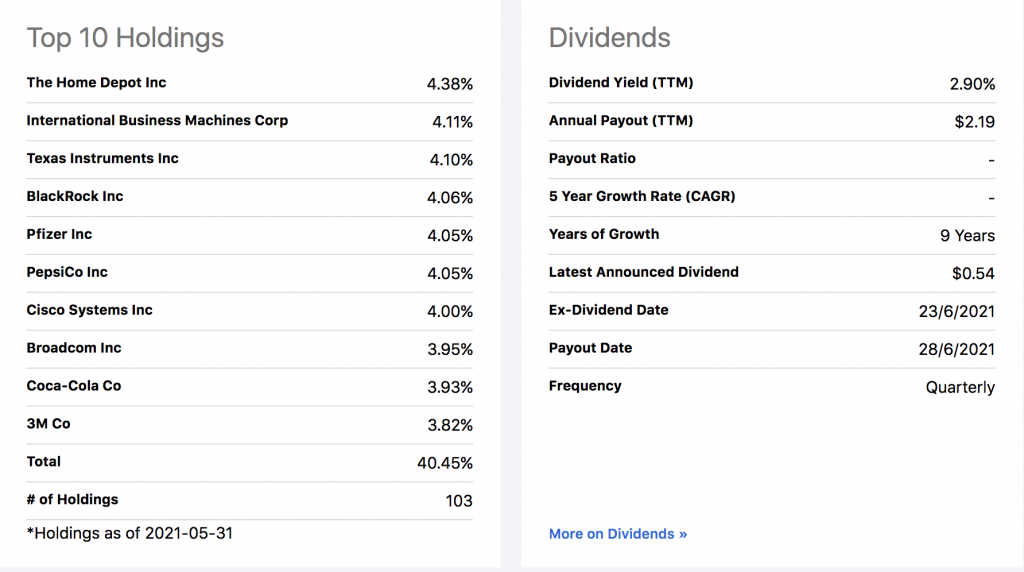Viewport: 1024px width, 572px height.
Task: Click the Ex-Dividend Date label
Action: tap(609, 310)
